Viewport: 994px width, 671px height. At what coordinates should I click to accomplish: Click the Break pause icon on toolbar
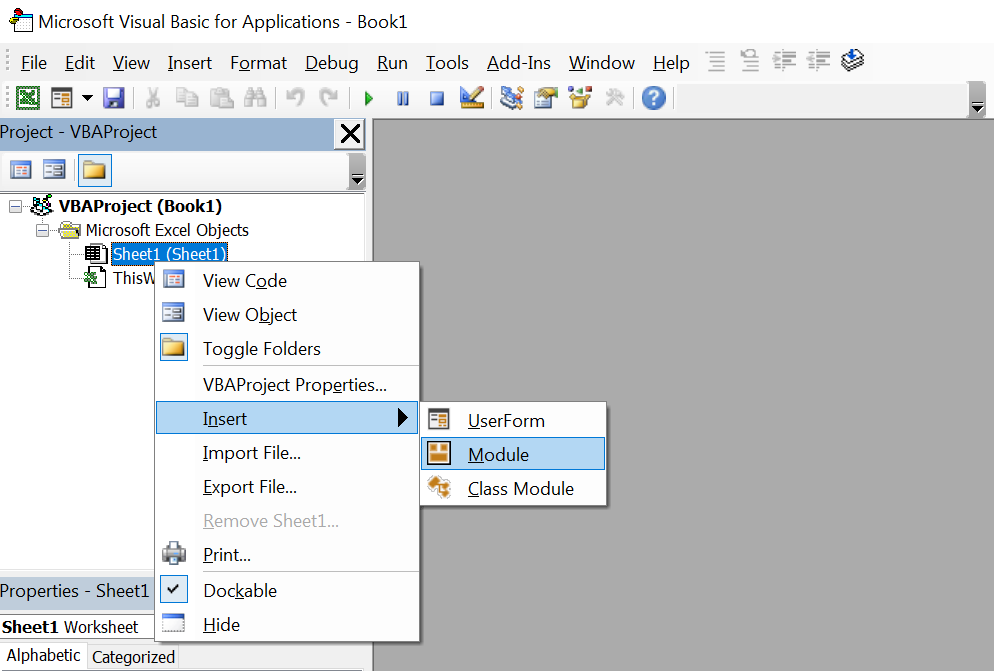click(404, 98)
